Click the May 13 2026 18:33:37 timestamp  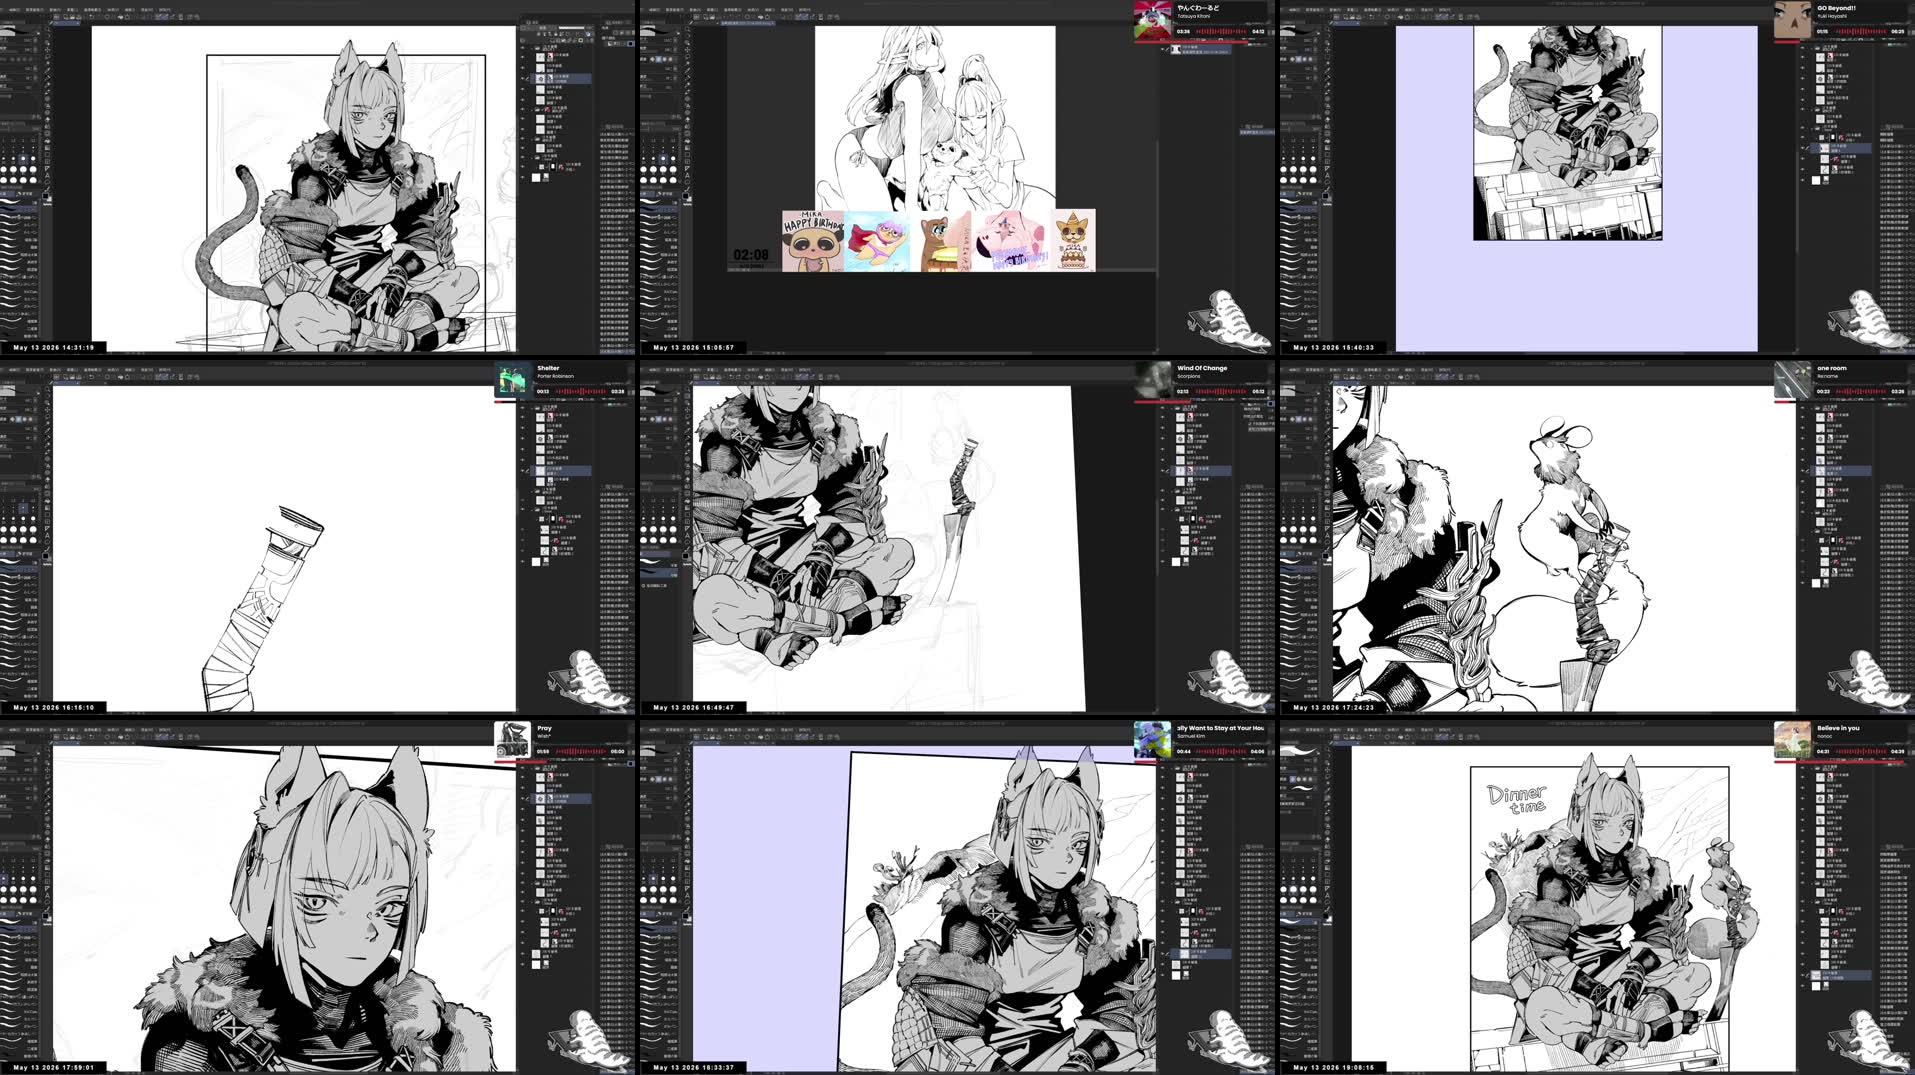[x=694, y=1067]
